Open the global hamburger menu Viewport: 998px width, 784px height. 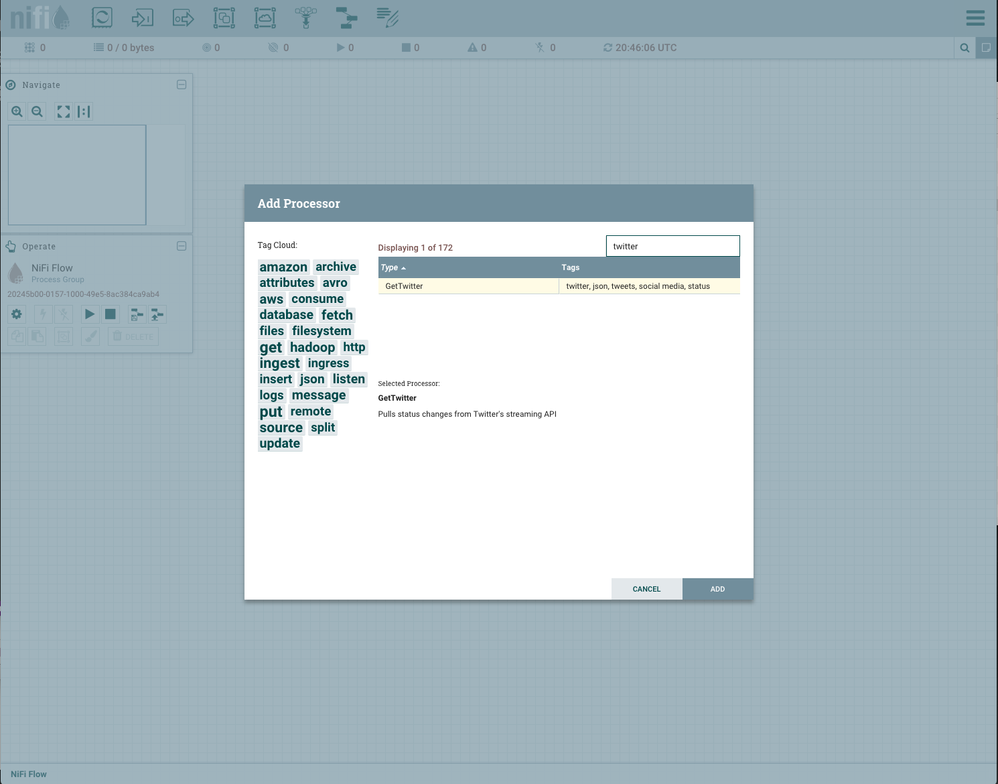(975, 17)
